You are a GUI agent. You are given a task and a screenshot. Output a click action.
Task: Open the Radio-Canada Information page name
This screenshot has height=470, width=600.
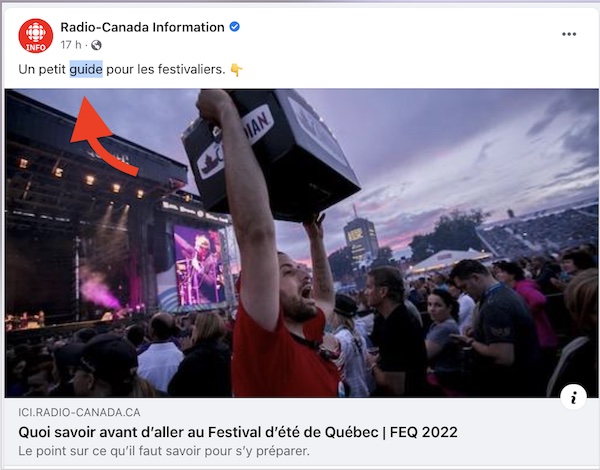[142, 27]
